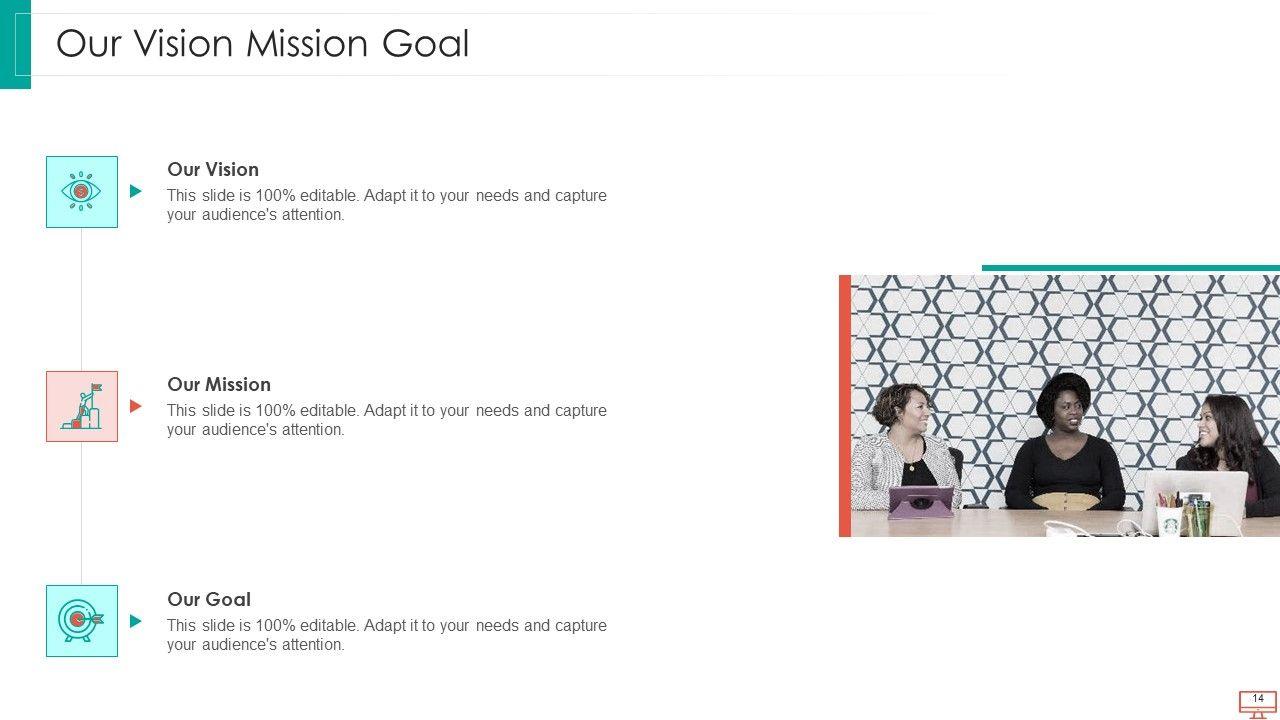The height and width of the screenshot is (720, 1280).
Task: Click the Our Goal heading
Action: coord(209,599)
